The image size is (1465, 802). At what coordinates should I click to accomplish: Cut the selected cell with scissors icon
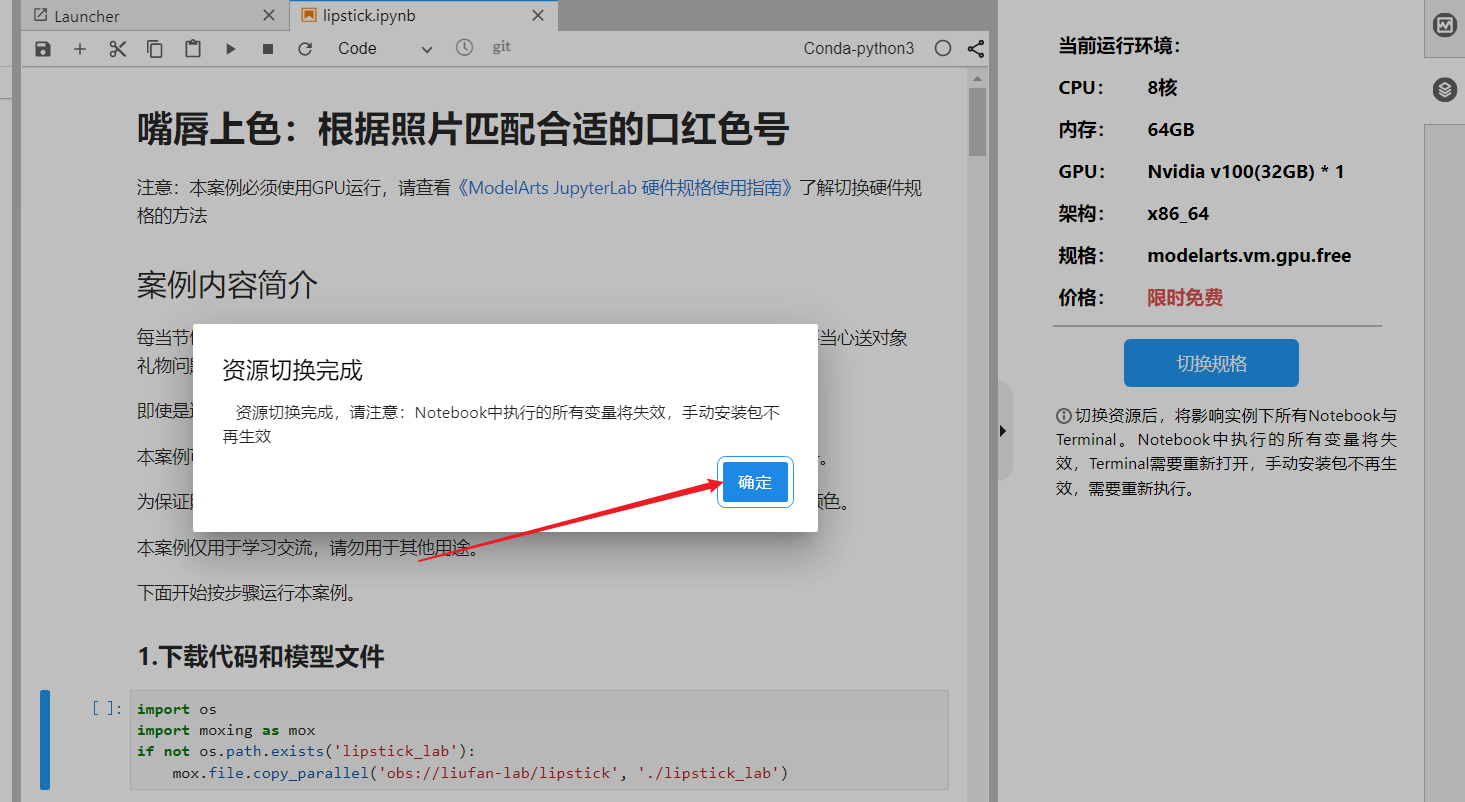pyautogui.click(x=118, y=49)
